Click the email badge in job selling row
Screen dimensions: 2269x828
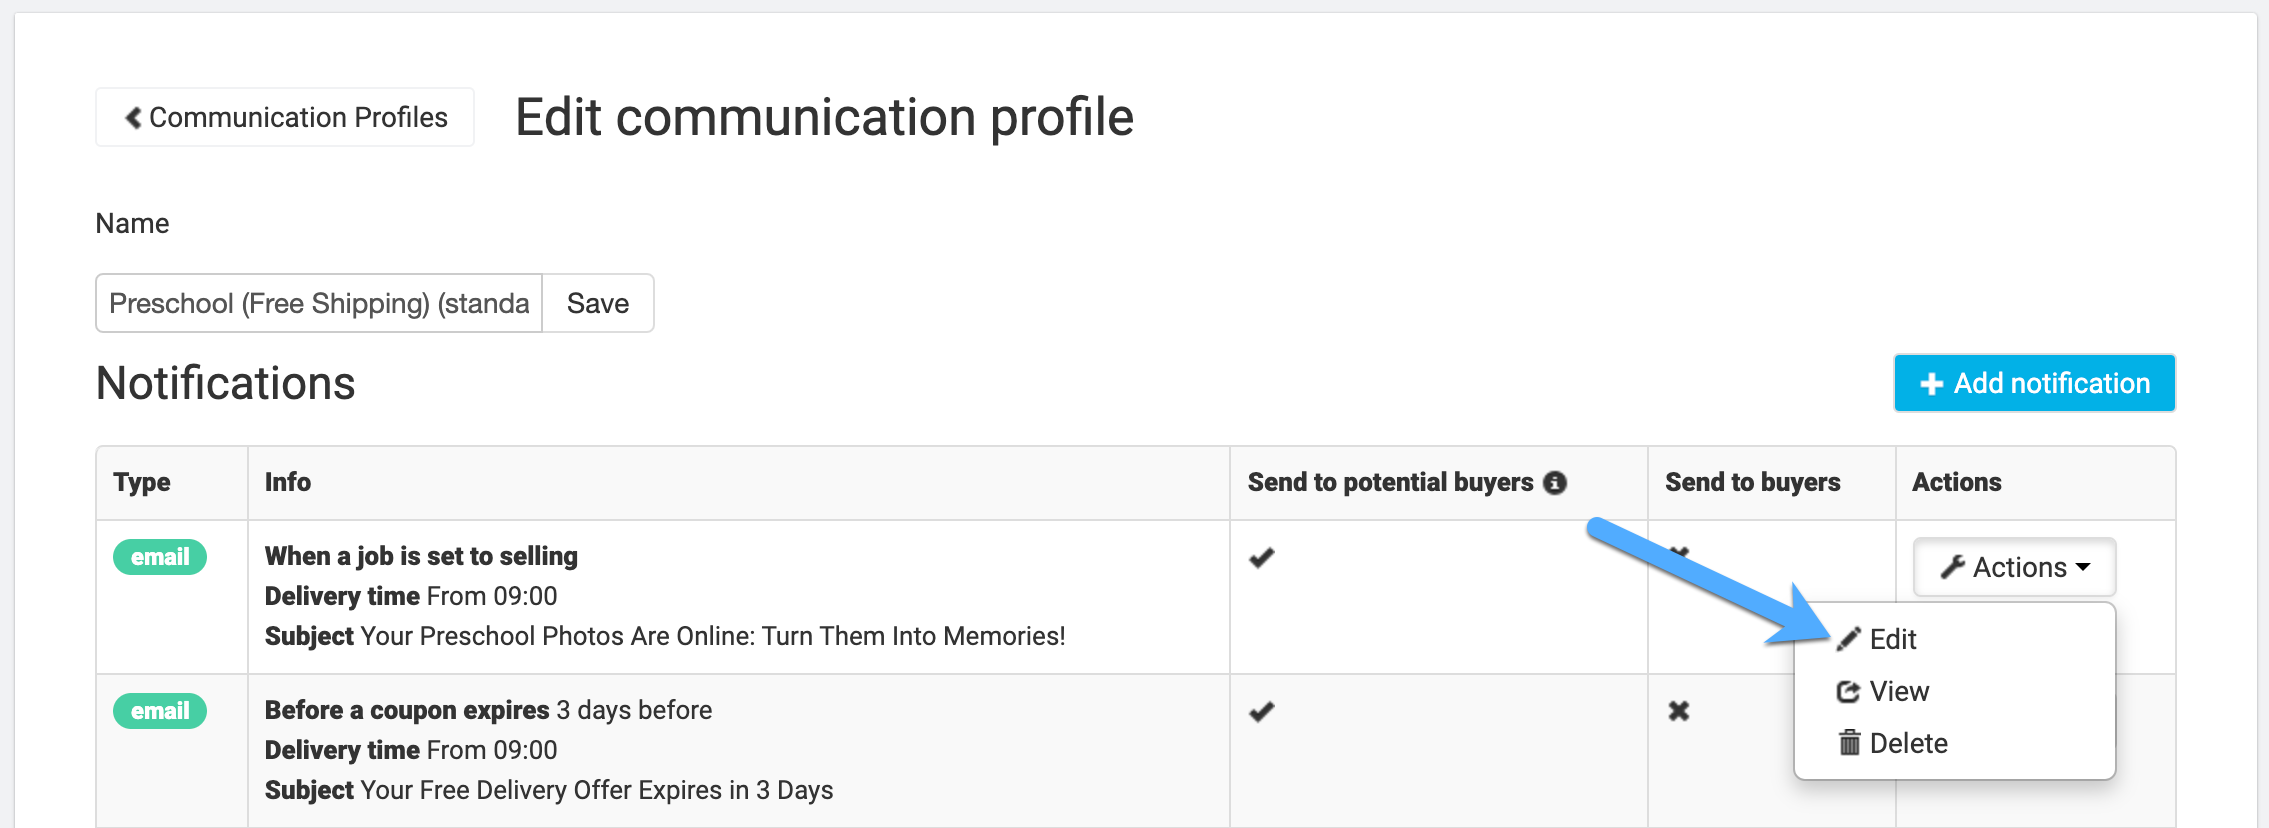(160, 557)
